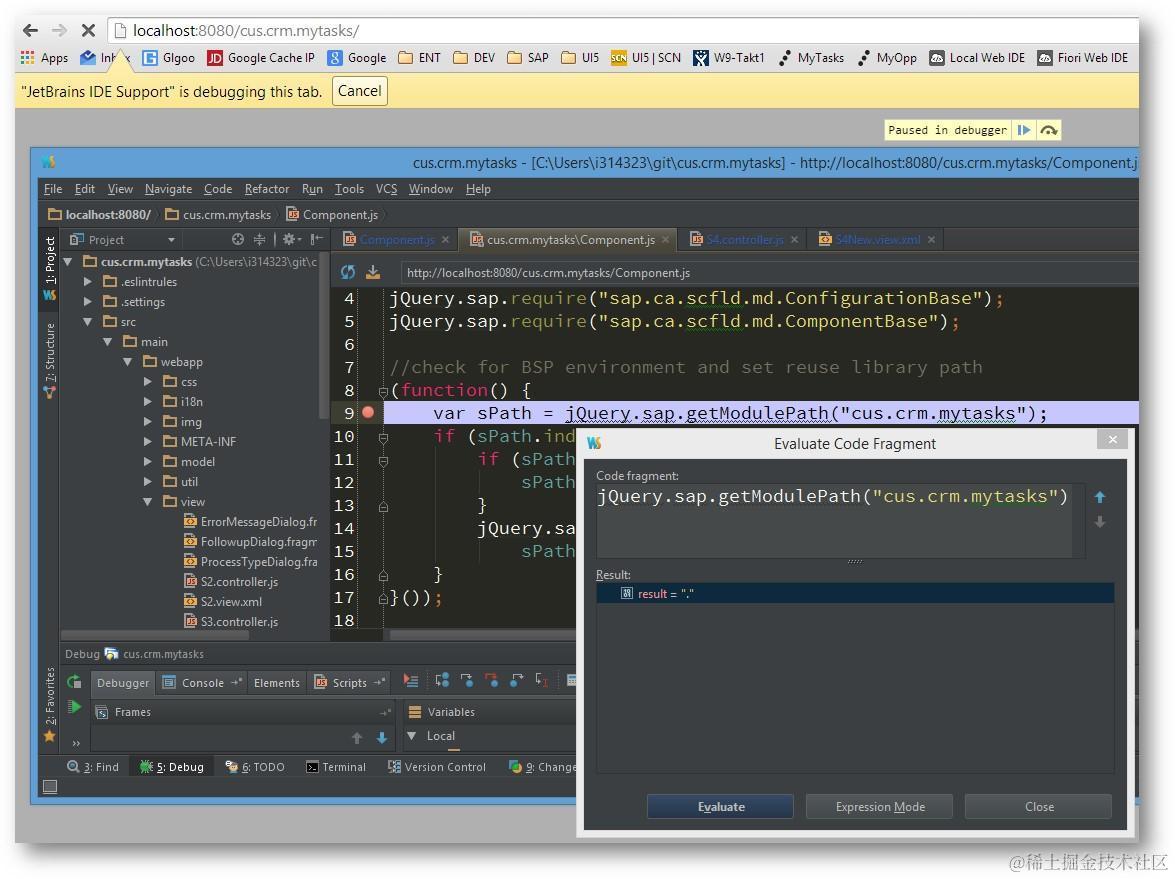Open Project view type dropdown
Viewport: 1175px width, 879px height.
tap(172, 240)
